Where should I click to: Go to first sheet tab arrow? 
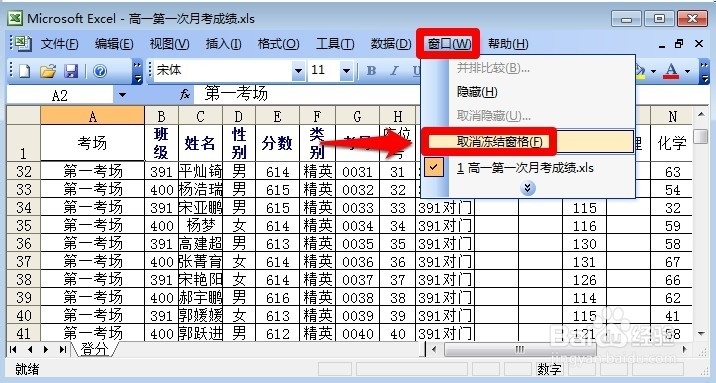click(13, 350)
